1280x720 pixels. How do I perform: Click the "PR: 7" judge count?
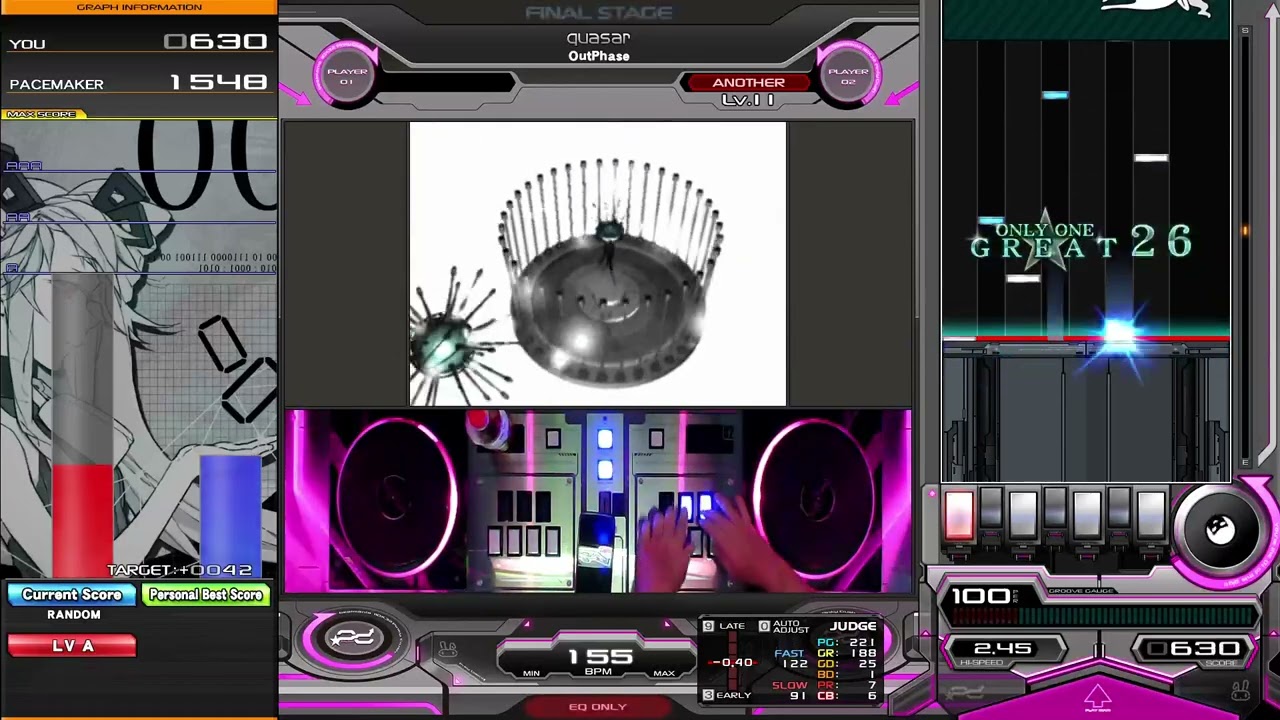(x=846, y=685)
